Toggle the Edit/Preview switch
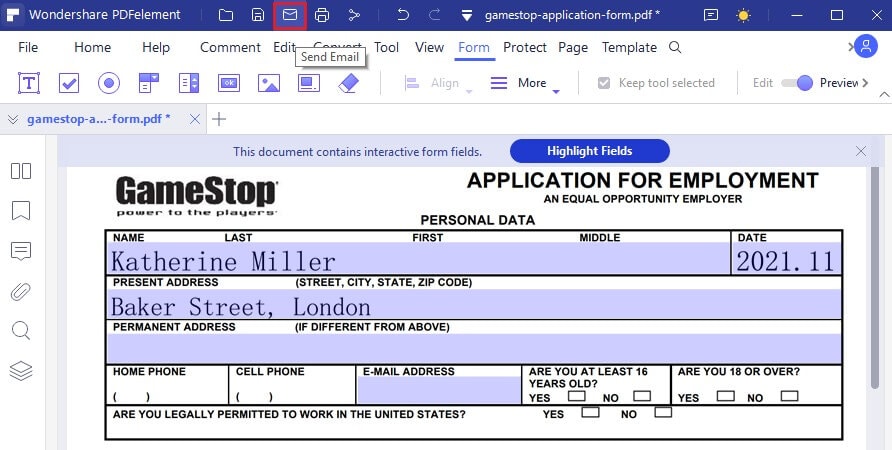 click(797, 83)
